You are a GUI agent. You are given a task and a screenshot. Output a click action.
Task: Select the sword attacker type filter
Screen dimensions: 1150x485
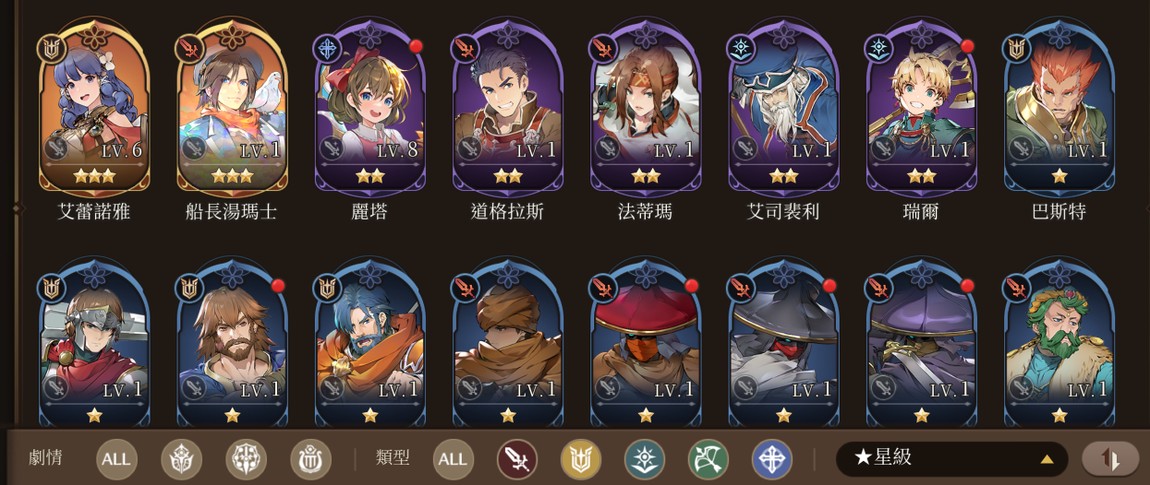click(x=518, y=459)
